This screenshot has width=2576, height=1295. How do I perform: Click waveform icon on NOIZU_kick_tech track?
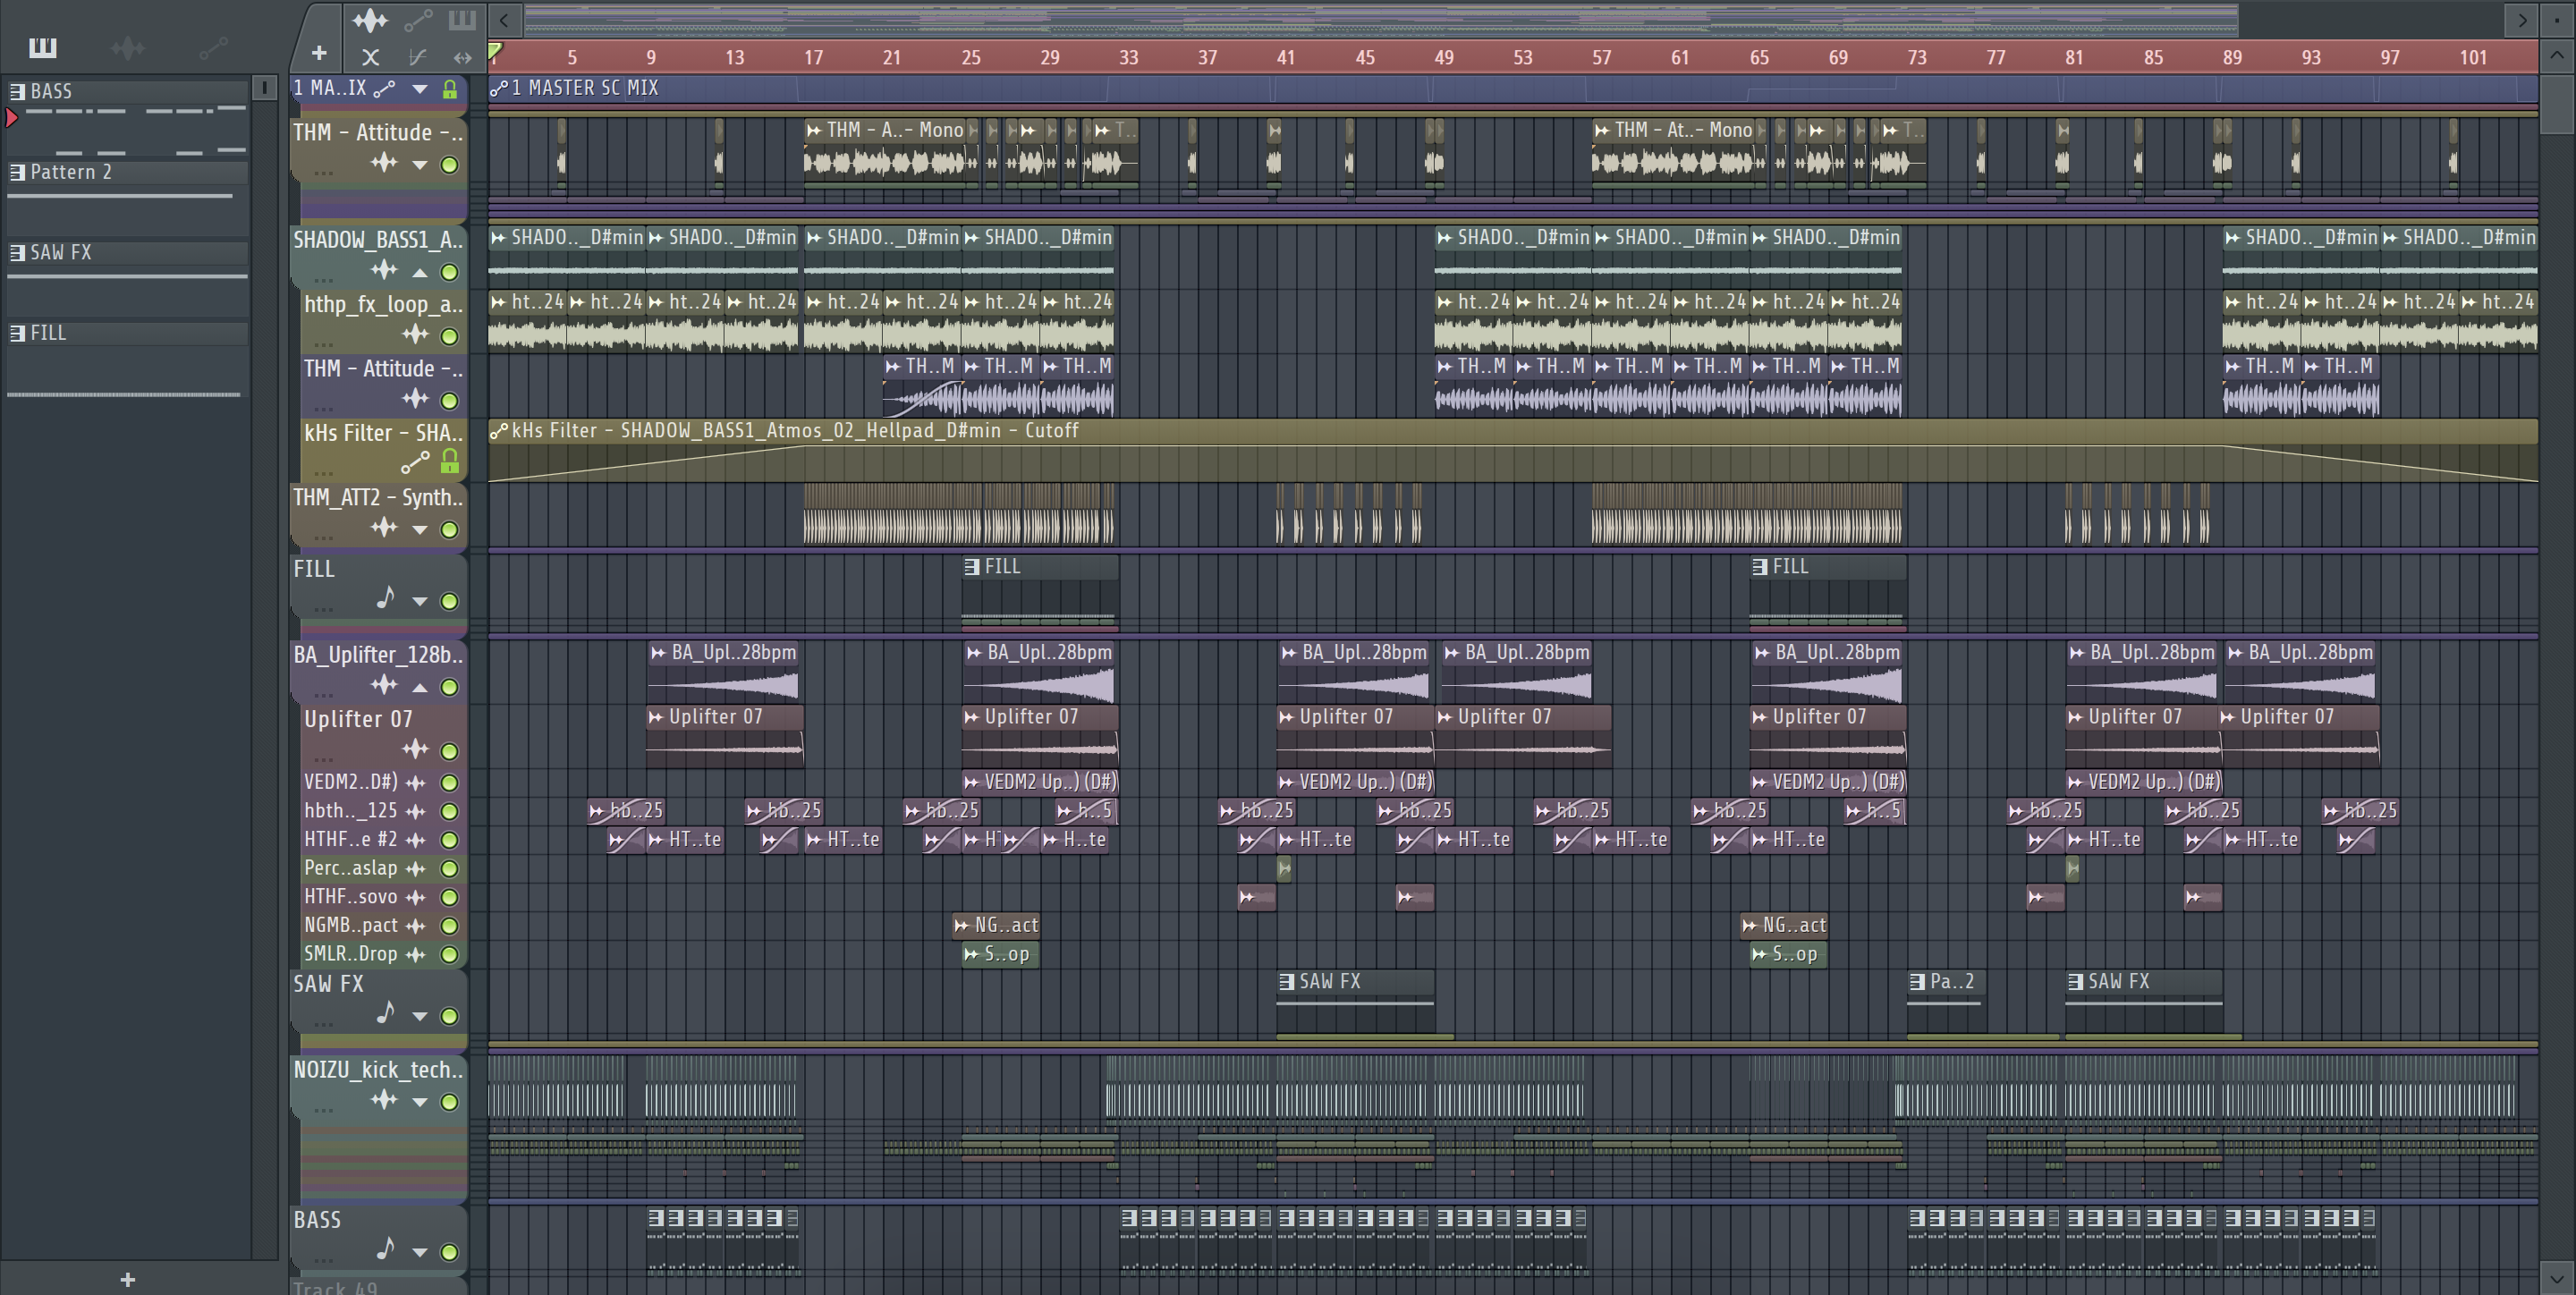[x=384, y=1100]
